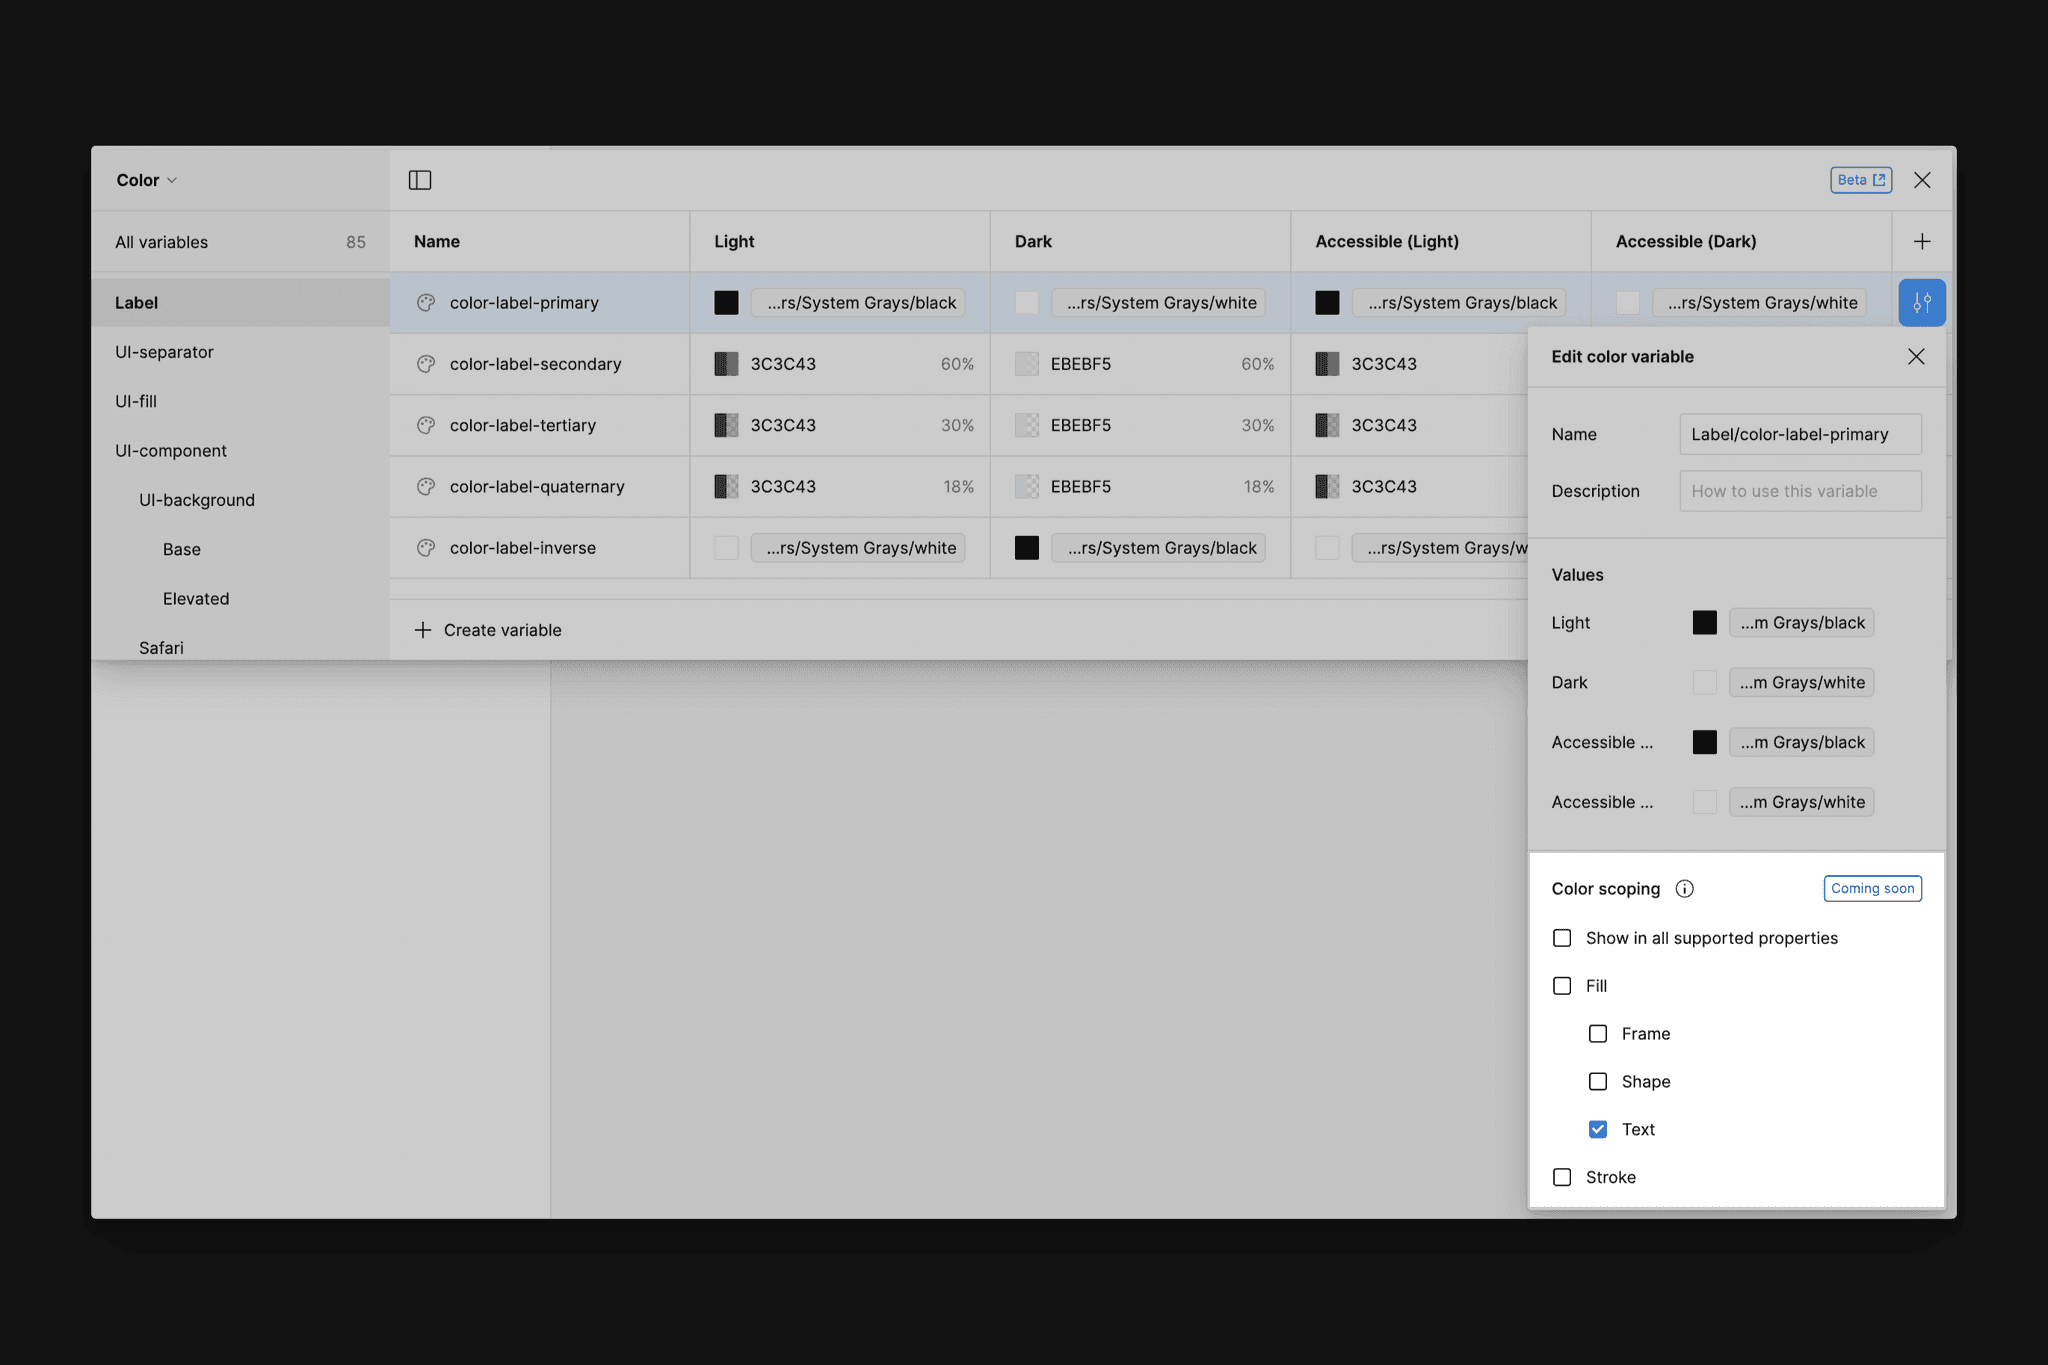Uncheck the Text scoping checkbox
Image resolution: width=2048 pixels, height=1365 pixels.
1598,1129
